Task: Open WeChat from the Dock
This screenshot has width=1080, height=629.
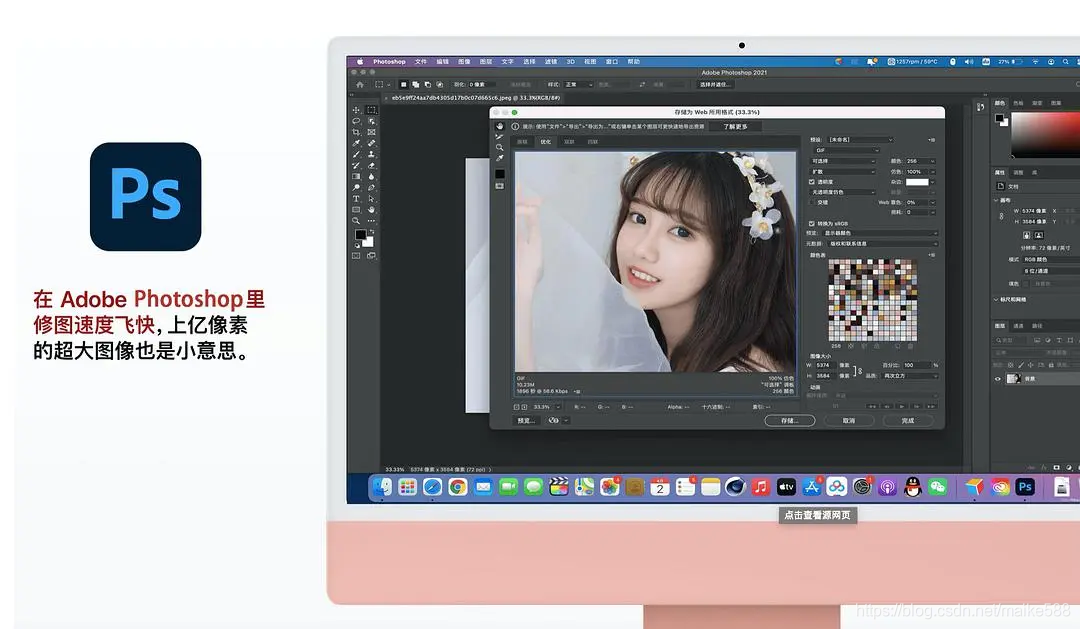Action: click(x=937, y=487)
